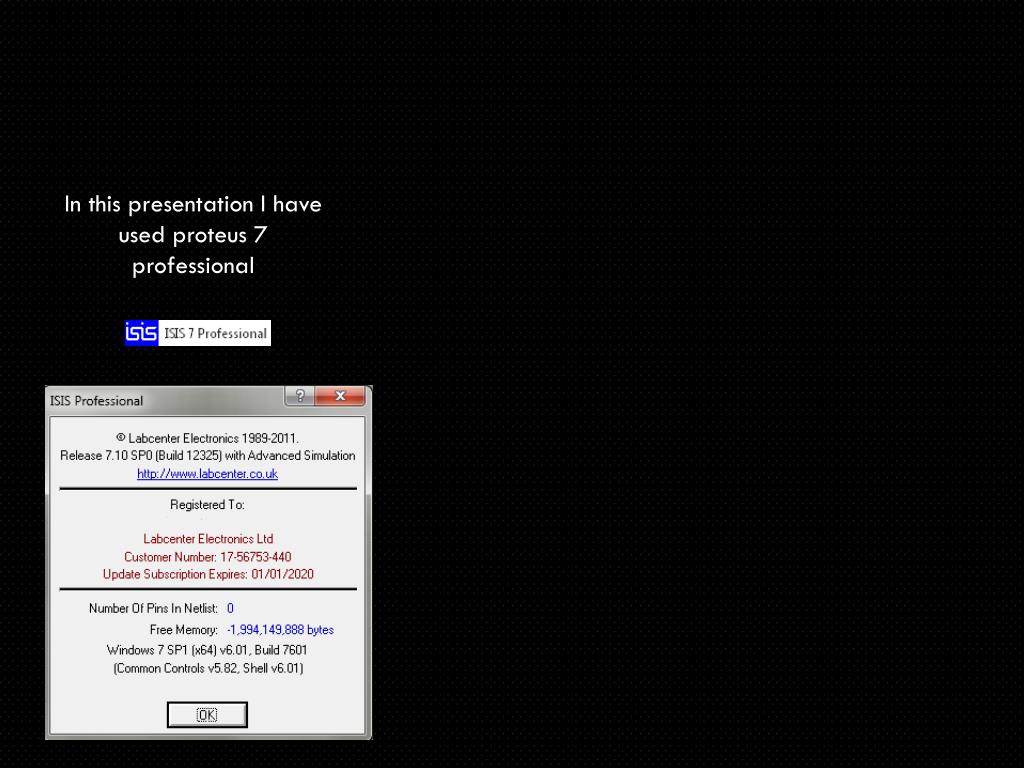Click the Free Memory value -1,994,149,888 bytes
1024x768 pixels.
click(280, 630)
